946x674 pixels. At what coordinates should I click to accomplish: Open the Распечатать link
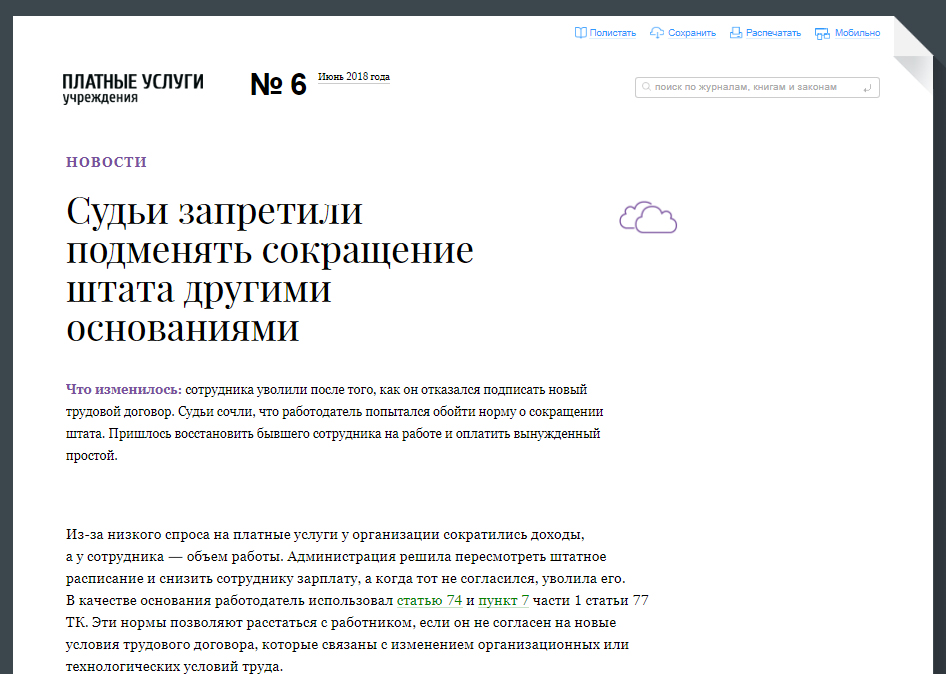tap(773, 33)
